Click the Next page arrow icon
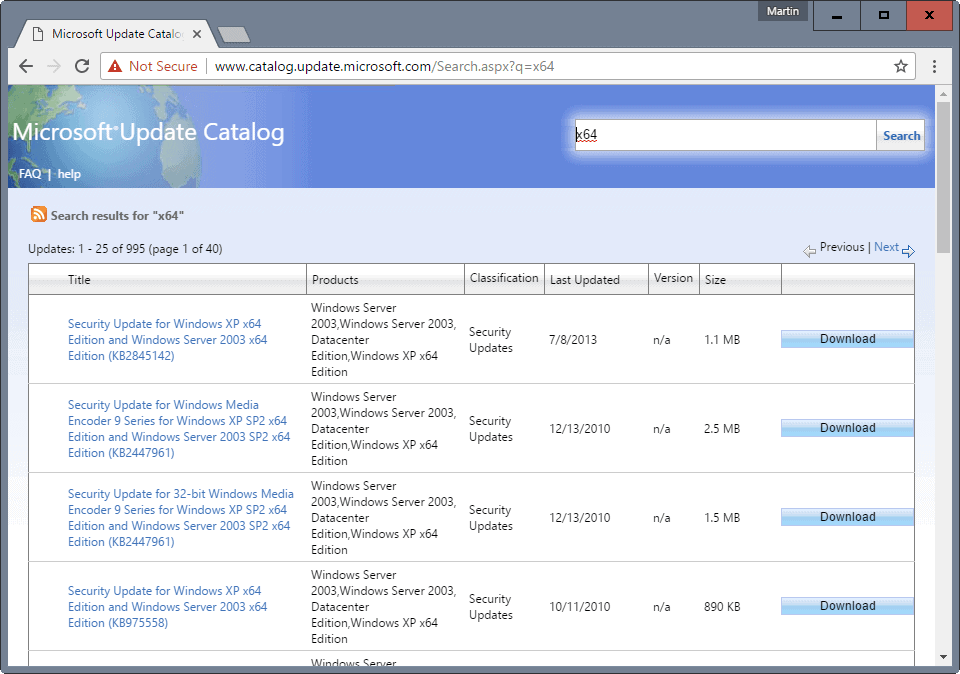 tap(909, 251)
